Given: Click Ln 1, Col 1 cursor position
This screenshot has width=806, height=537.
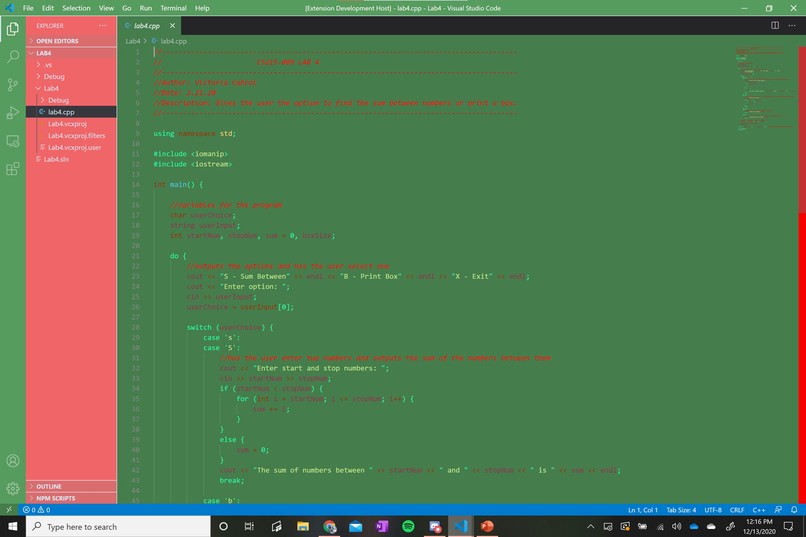Looking at the screenshot, I should click(x=643, y=510).
